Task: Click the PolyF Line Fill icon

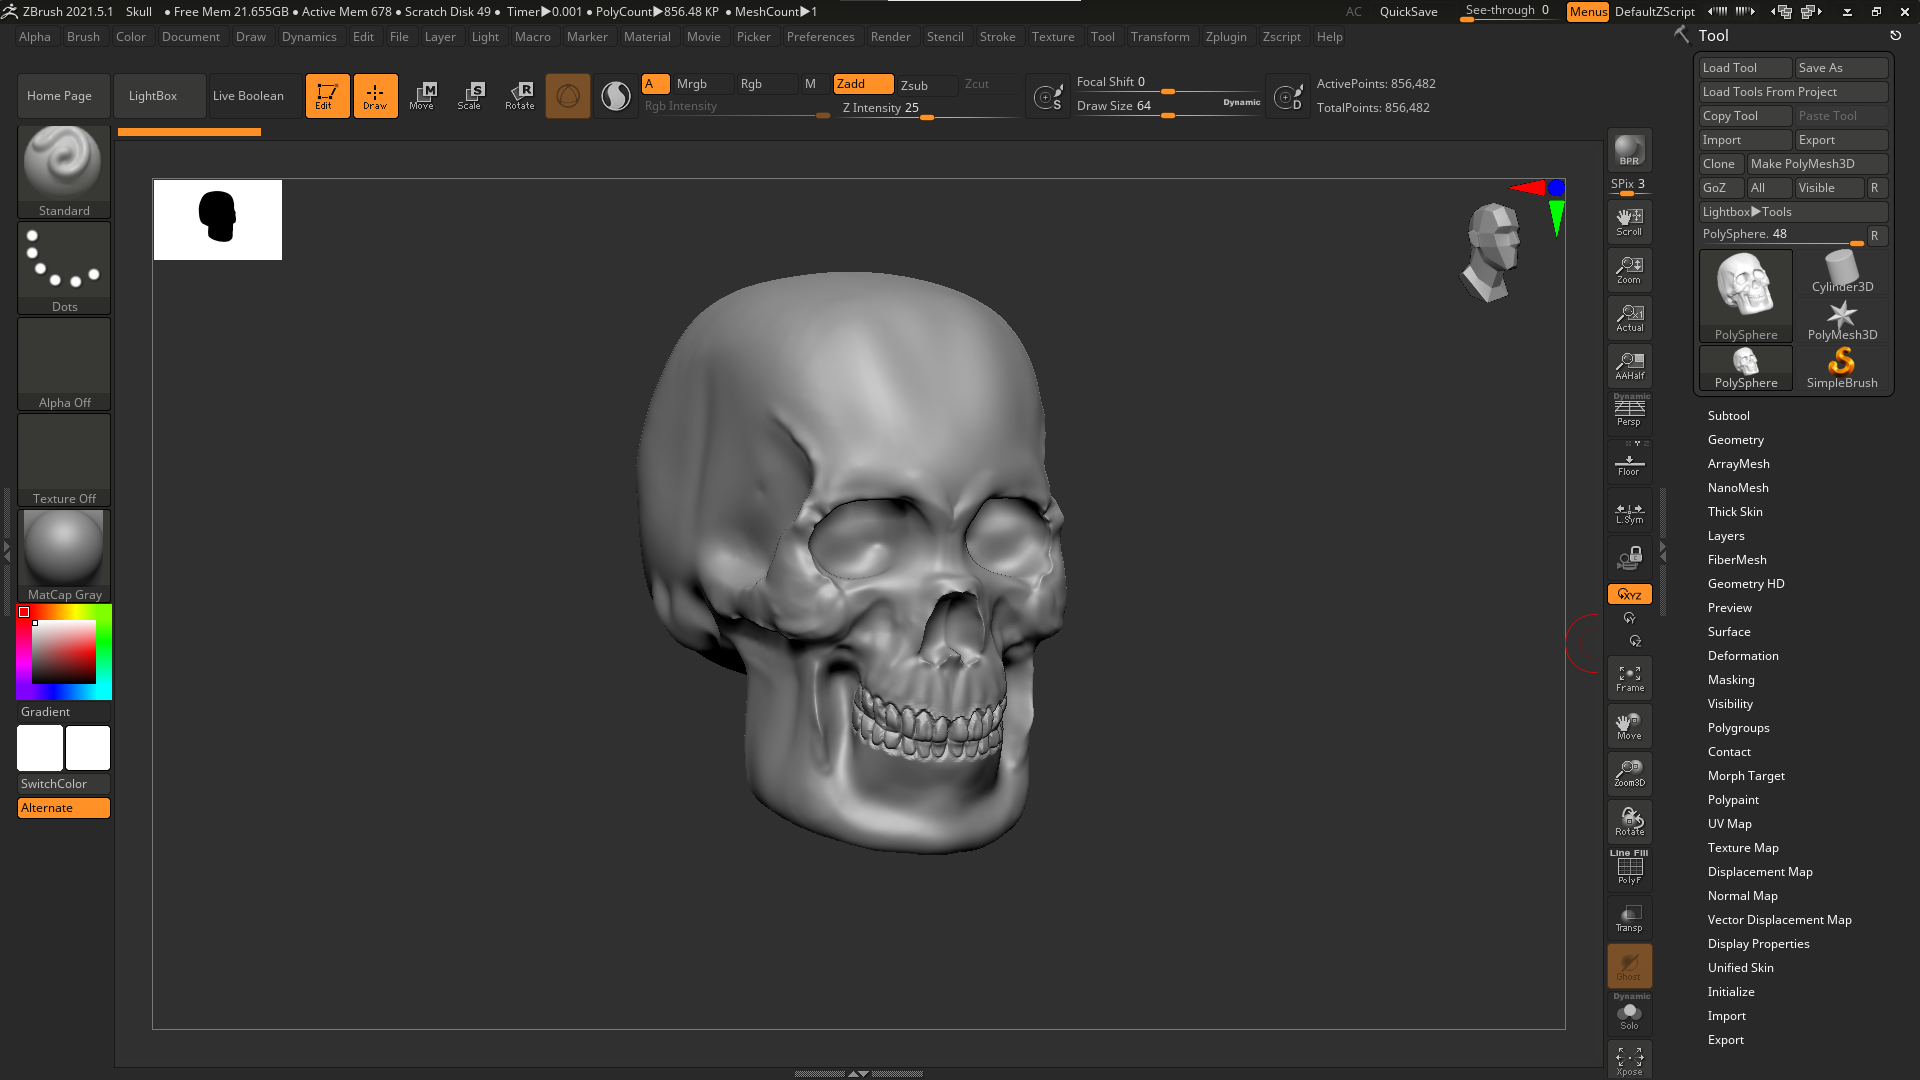Action: pyautogui.click(x=1629, y=868)
